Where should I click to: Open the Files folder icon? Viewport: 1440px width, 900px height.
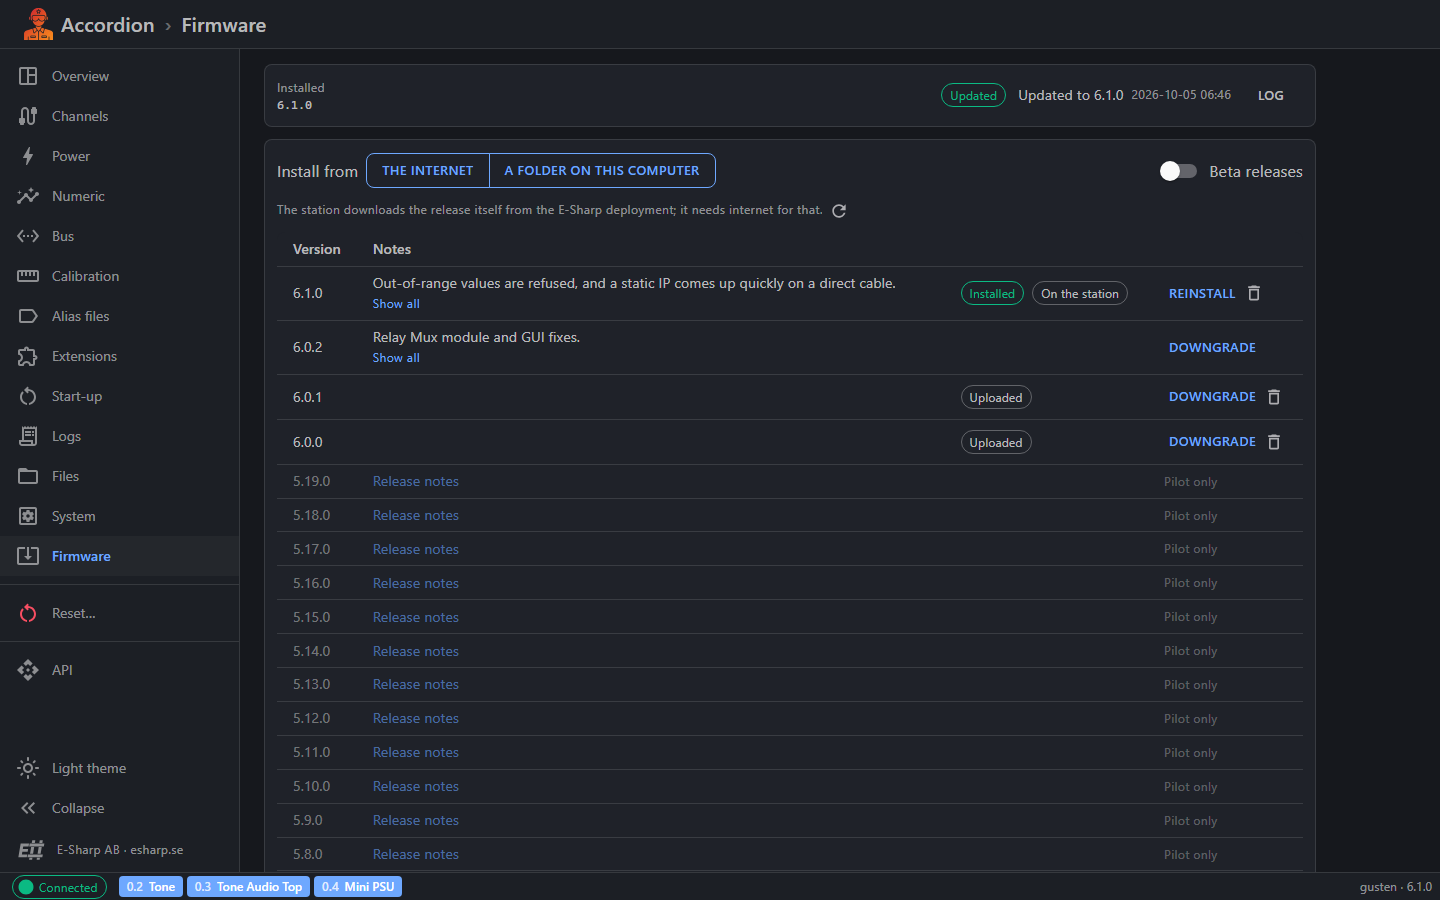click(x=28, y=476)
